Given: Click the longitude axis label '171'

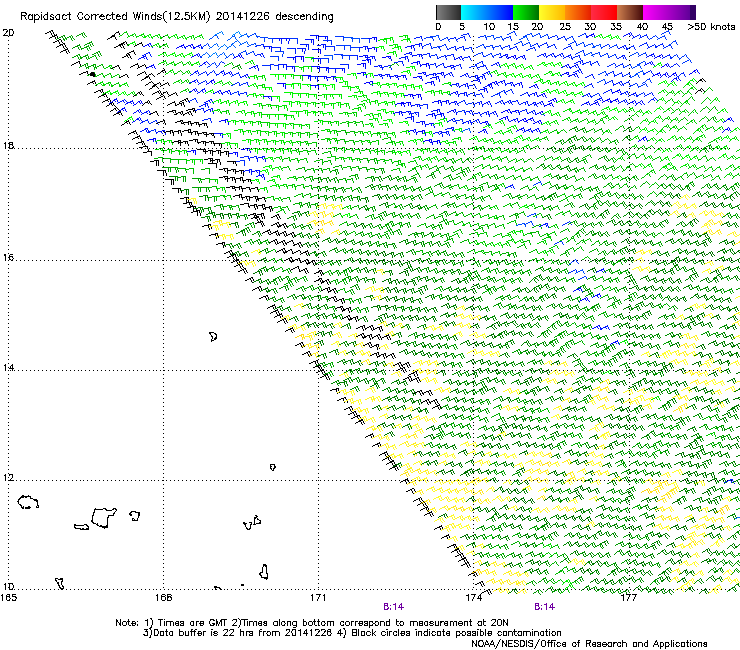Looking at the screenshot, I should 318,598.
